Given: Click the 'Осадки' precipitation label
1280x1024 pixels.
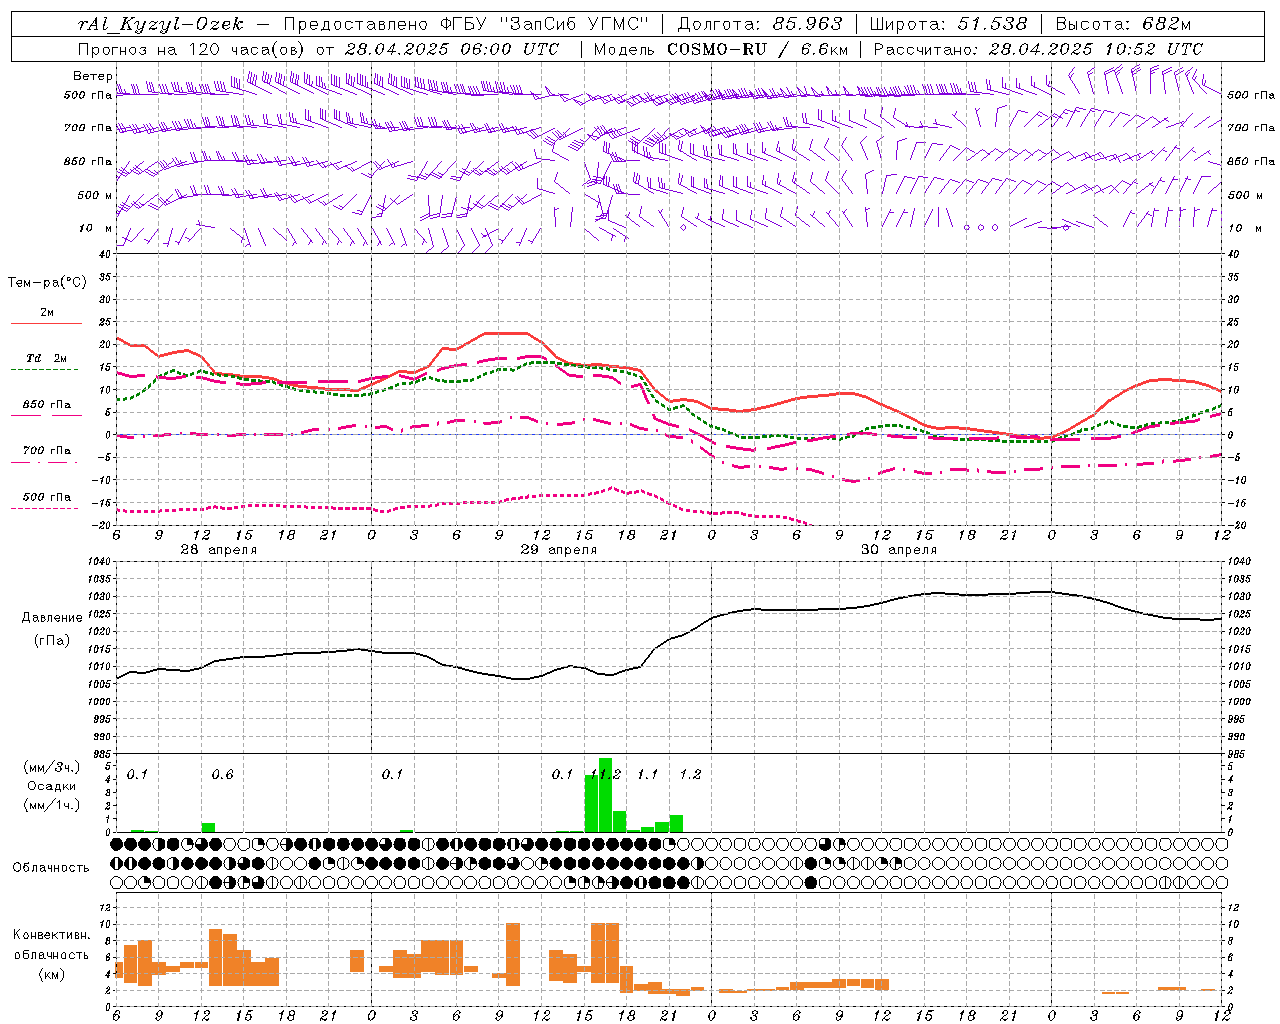Looking at the screenshot, I should (52, 787).
